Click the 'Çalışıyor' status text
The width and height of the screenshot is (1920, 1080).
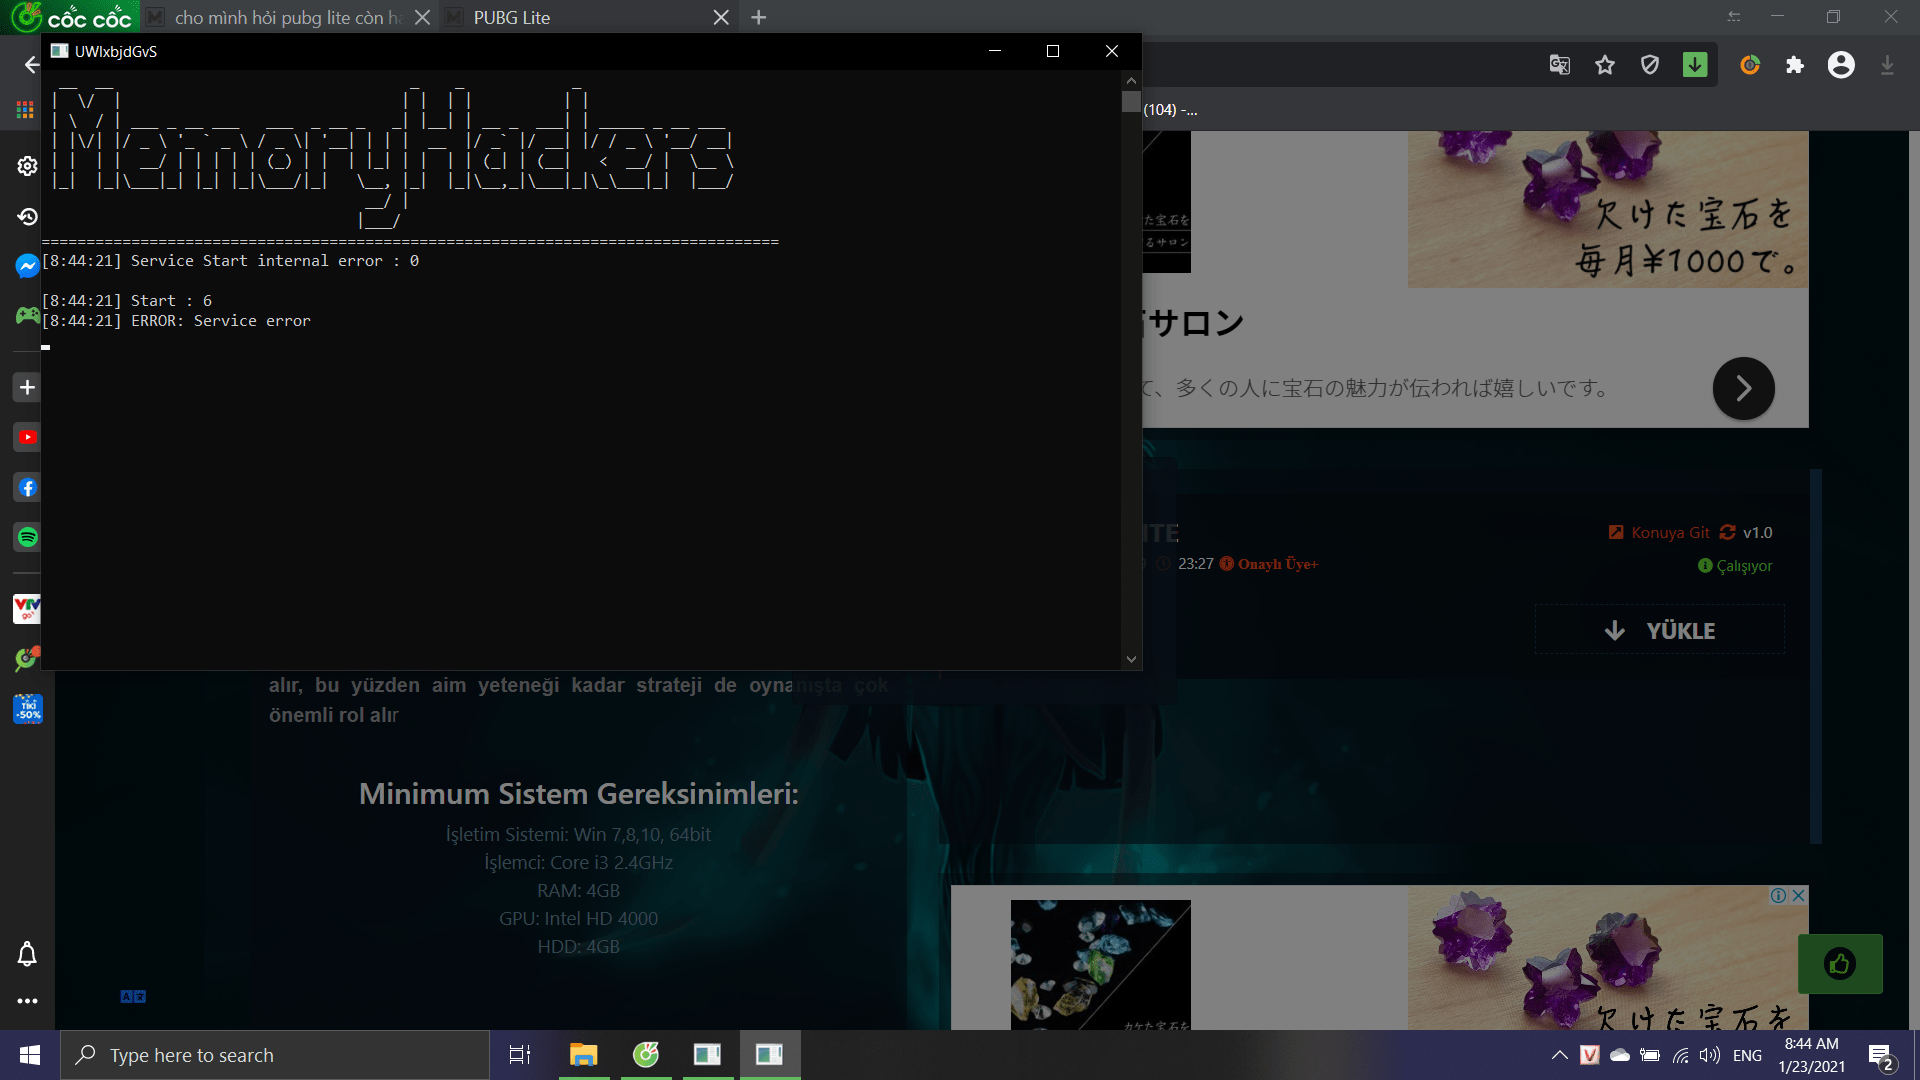click(x=1744, y=566)
